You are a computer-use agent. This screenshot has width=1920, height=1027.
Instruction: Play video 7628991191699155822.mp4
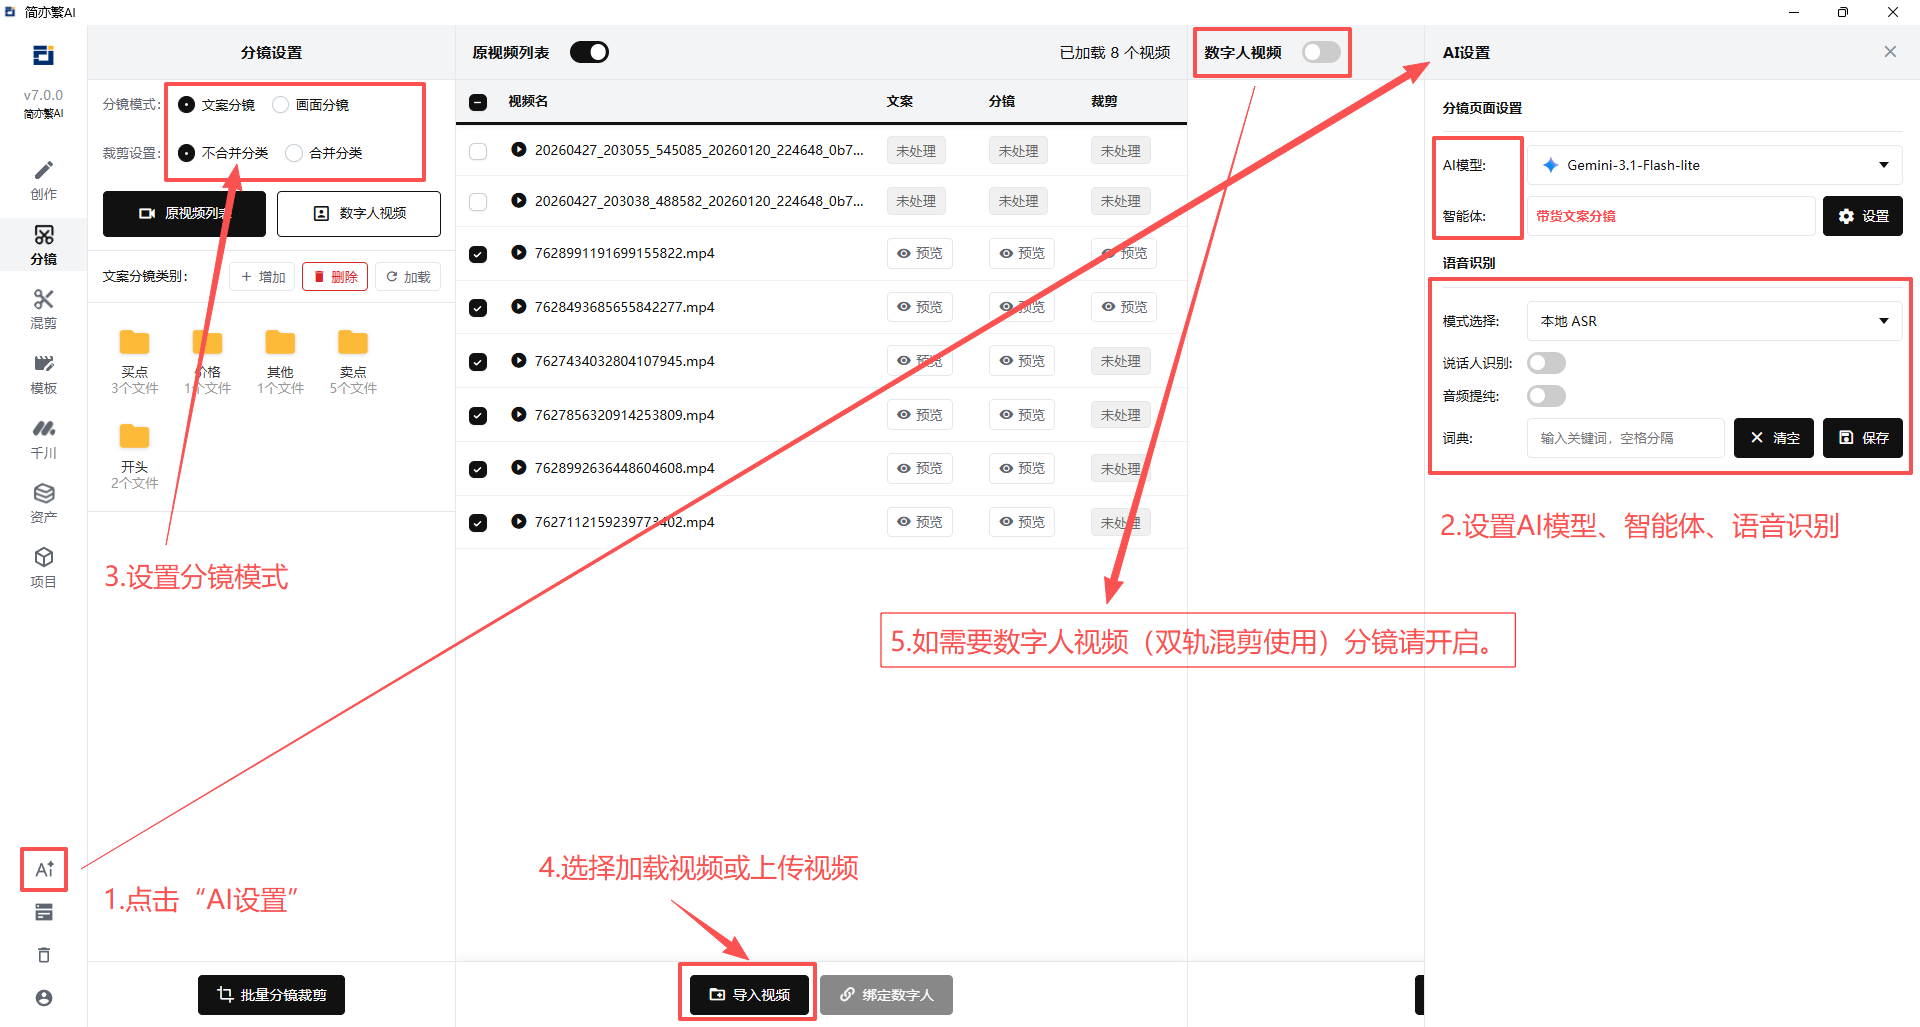tap(519, 252)
